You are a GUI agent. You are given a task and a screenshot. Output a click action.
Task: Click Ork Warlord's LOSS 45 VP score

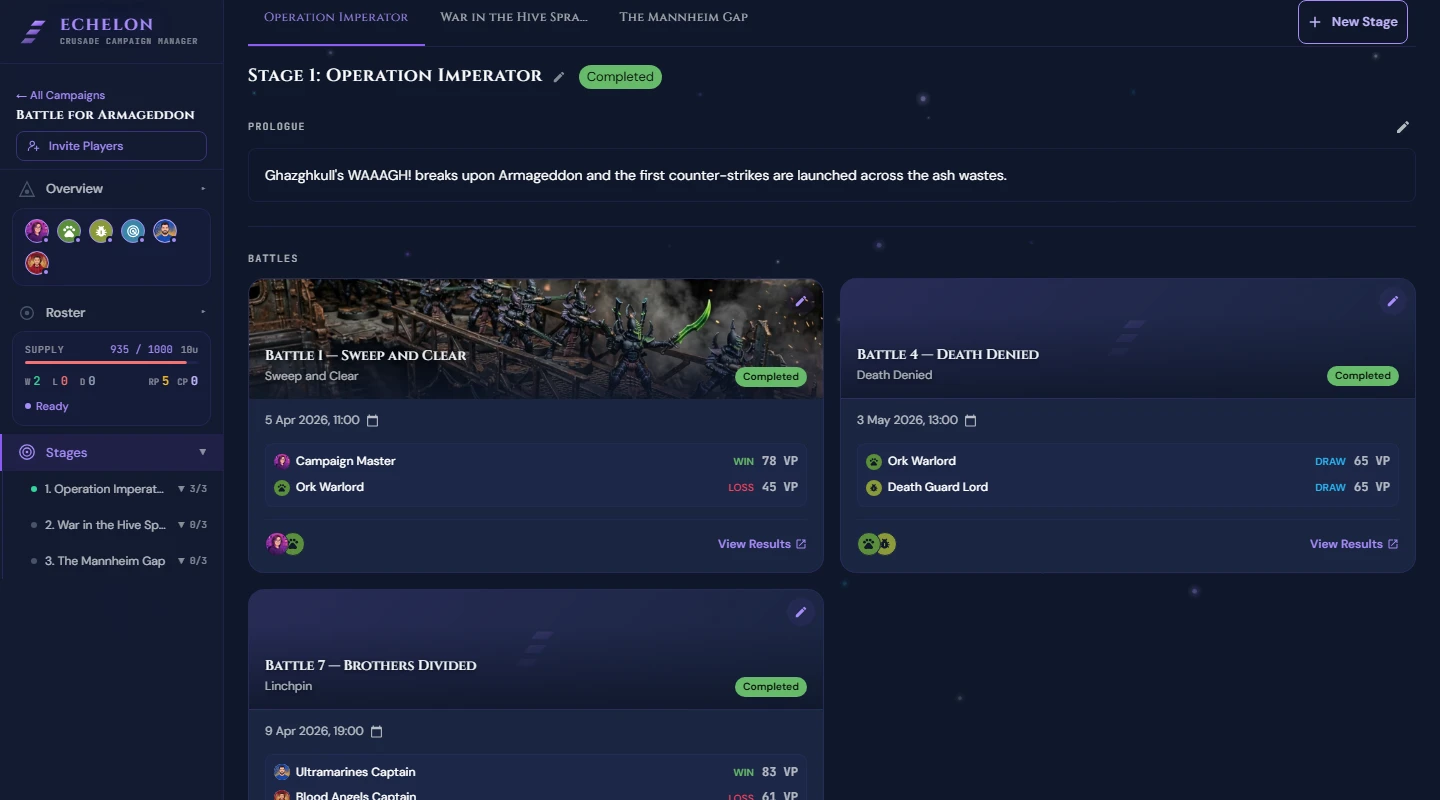click(763, 487)
